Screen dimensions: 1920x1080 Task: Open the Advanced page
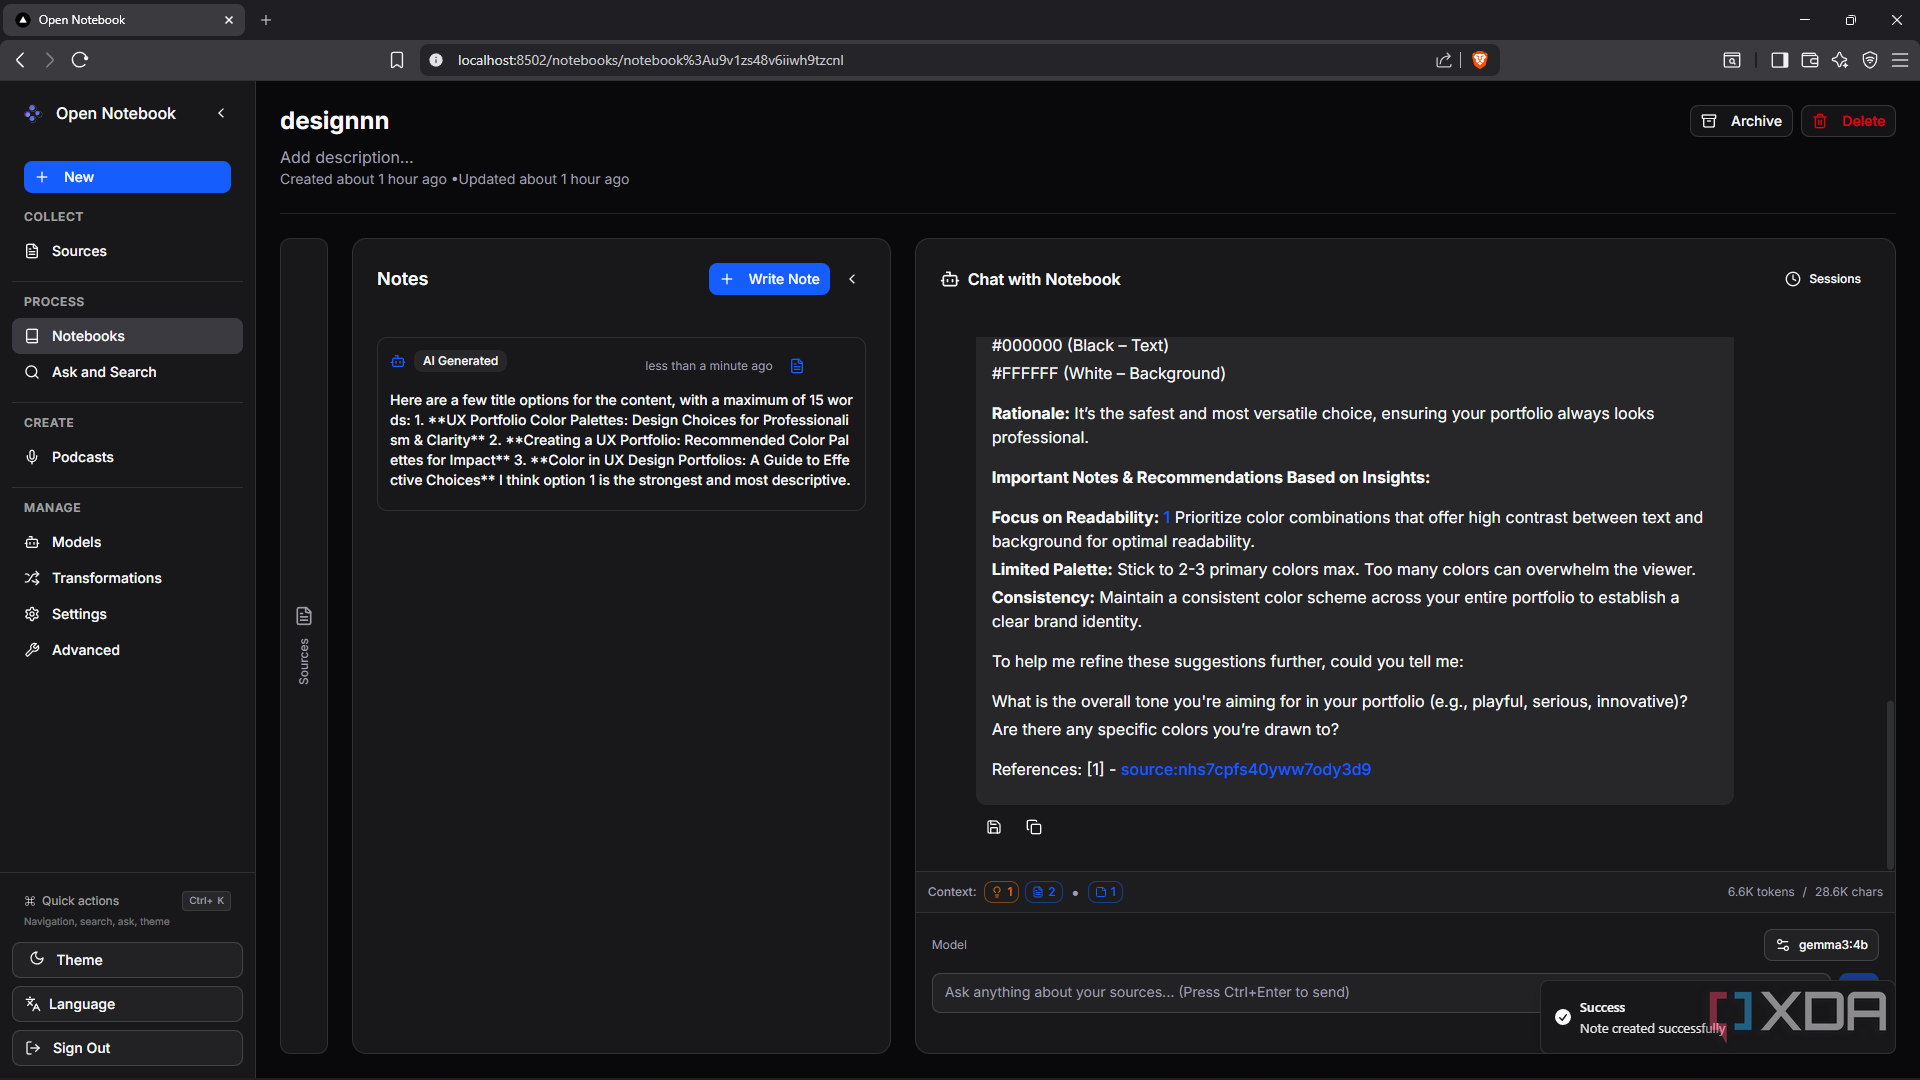[127, 650]
